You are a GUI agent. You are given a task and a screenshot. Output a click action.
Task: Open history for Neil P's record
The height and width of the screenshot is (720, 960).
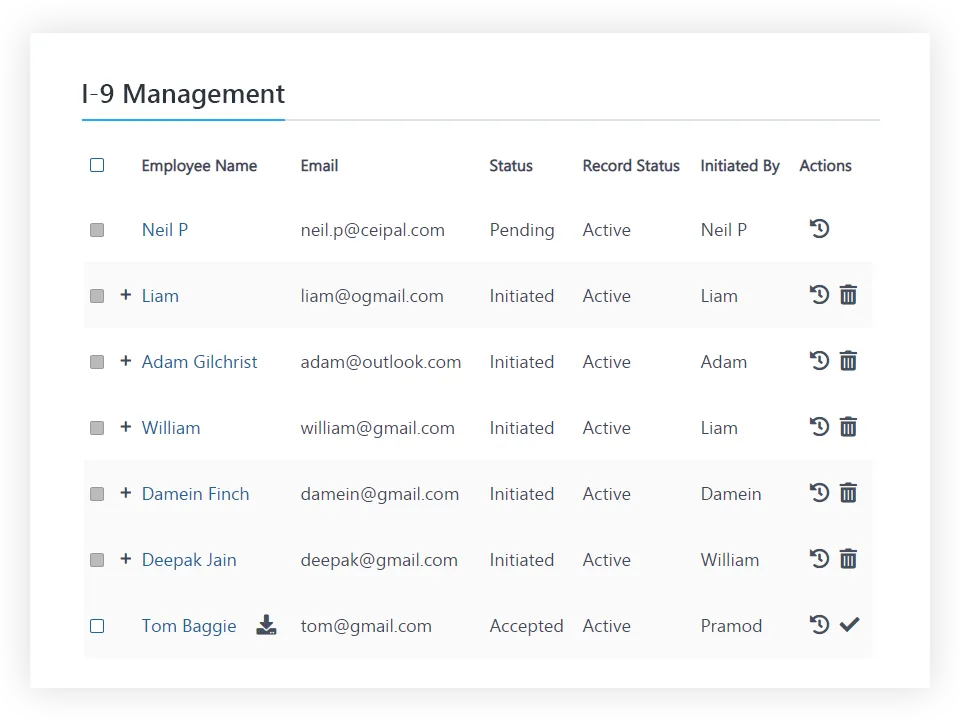point(819,229)
